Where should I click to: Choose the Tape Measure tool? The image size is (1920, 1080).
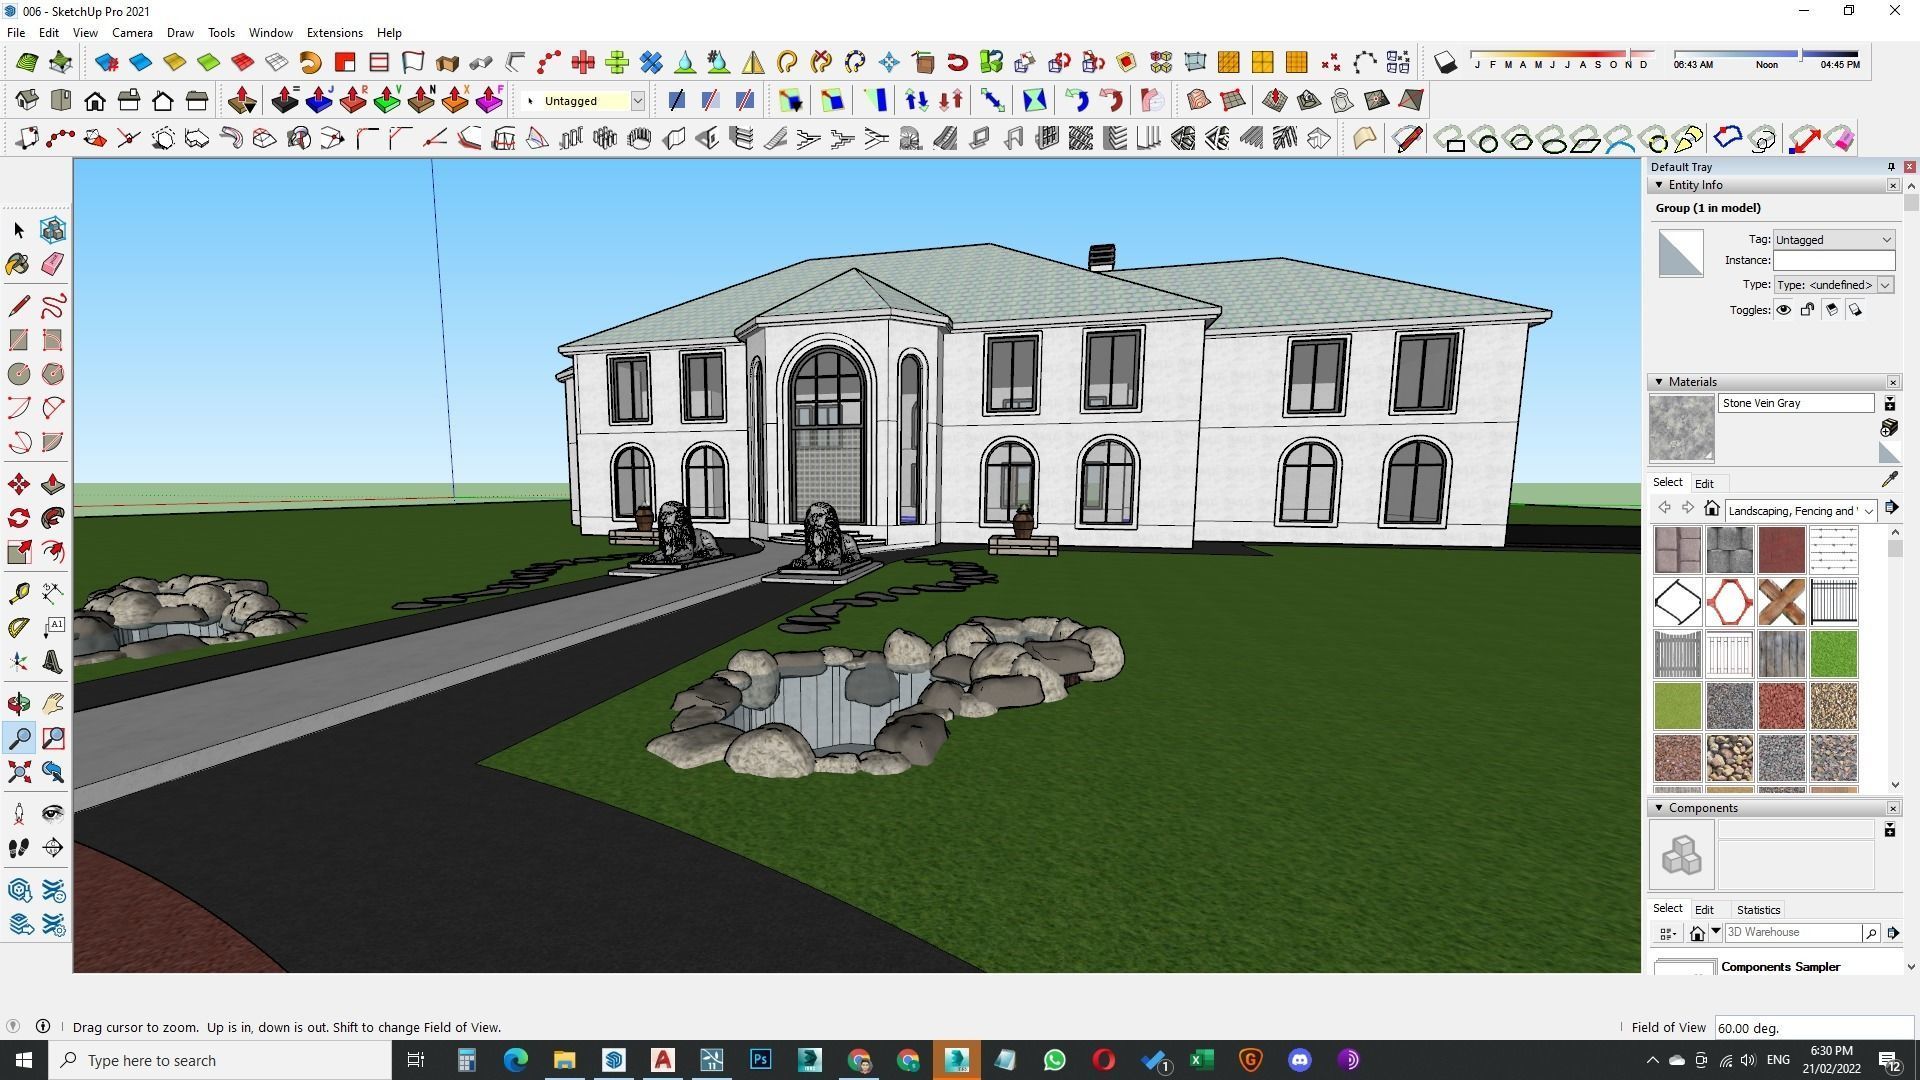point(18,594)
